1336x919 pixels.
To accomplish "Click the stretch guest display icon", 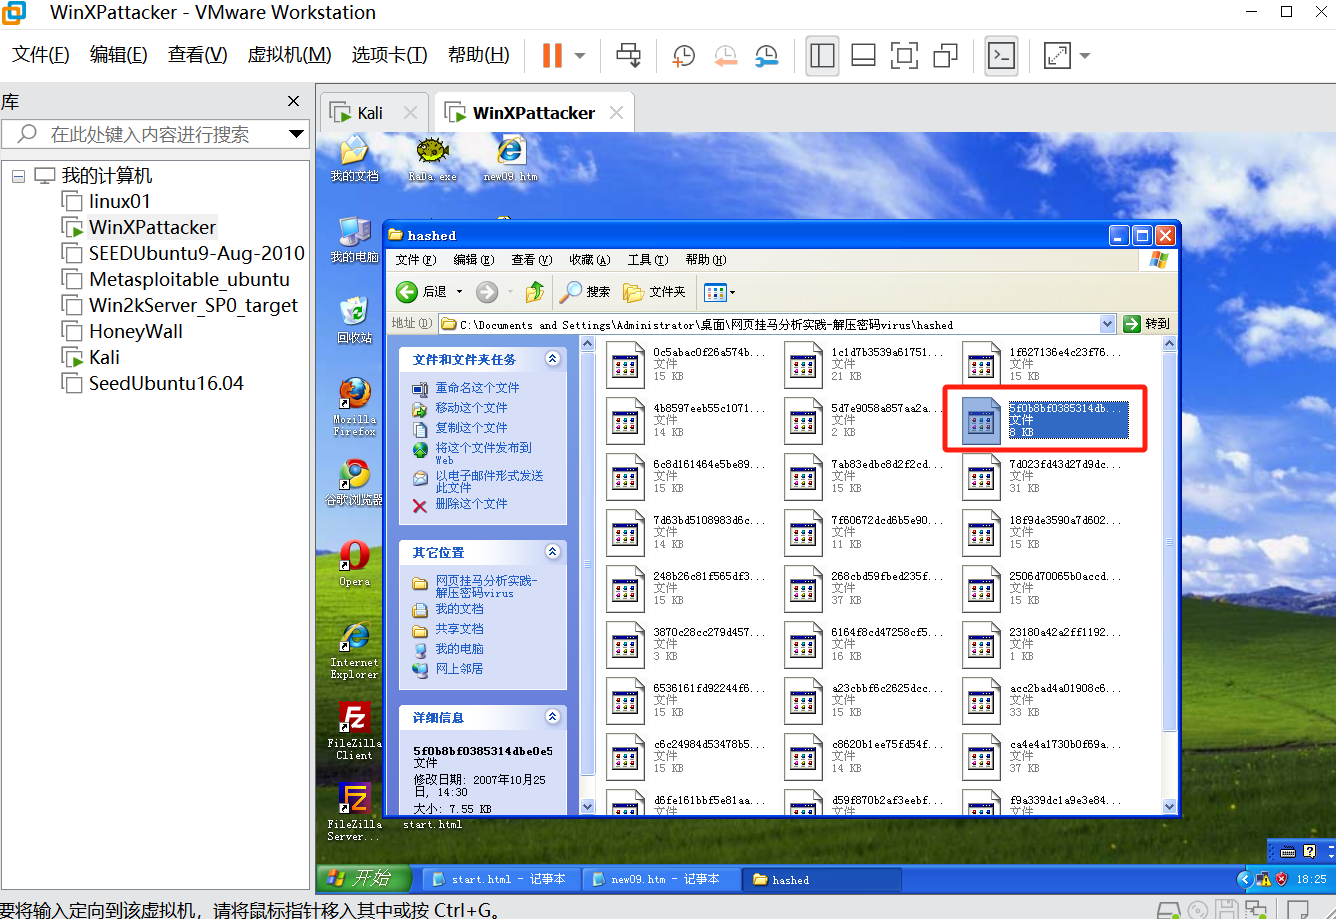I will [1057, 56].
